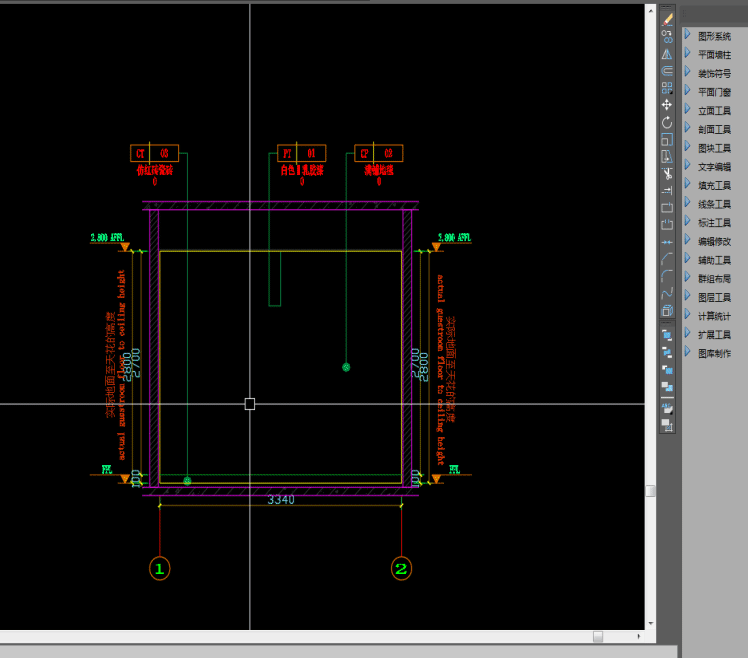The height and width of the screenshot is (658, 748).
Task: Select grid axis bubble 2
Action: [x=401, y=568]
